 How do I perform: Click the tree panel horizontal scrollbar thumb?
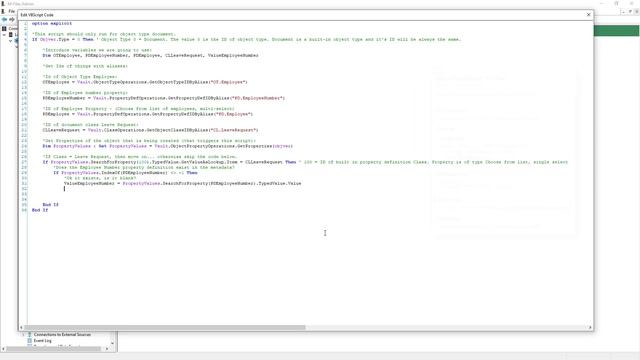tap(53, 349)
